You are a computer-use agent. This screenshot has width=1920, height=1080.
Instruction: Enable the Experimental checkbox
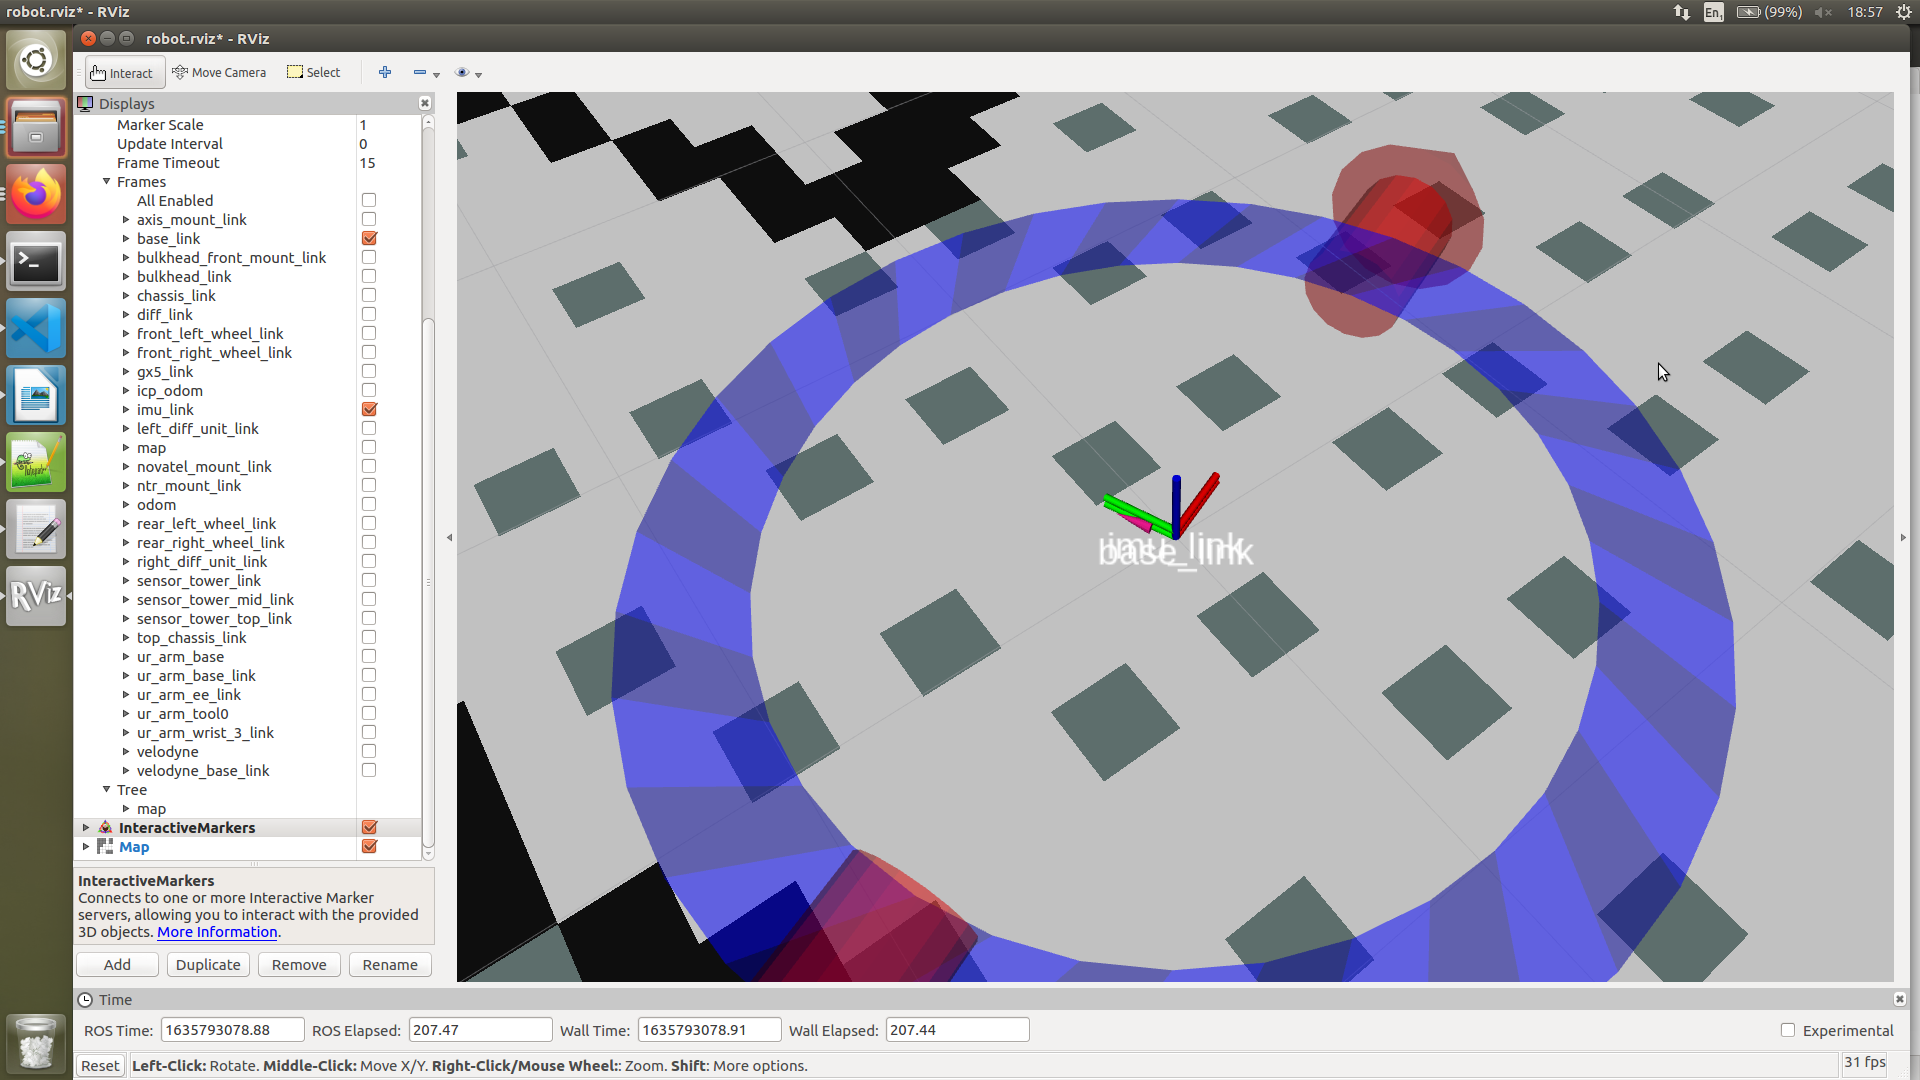coord(1787,1030)
